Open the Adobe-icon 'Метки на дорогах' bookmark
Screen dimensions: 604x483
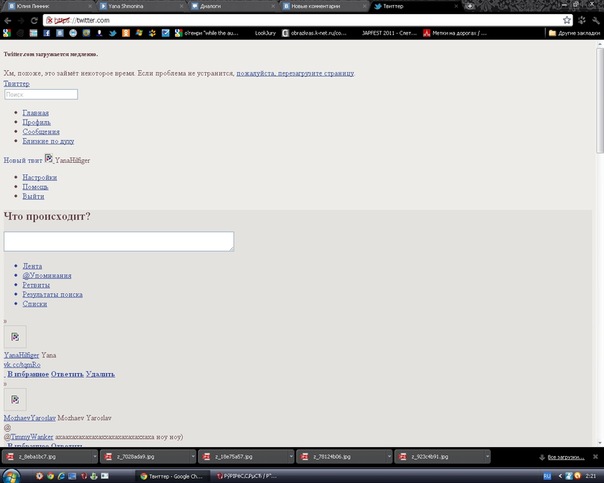coord(455,33)
